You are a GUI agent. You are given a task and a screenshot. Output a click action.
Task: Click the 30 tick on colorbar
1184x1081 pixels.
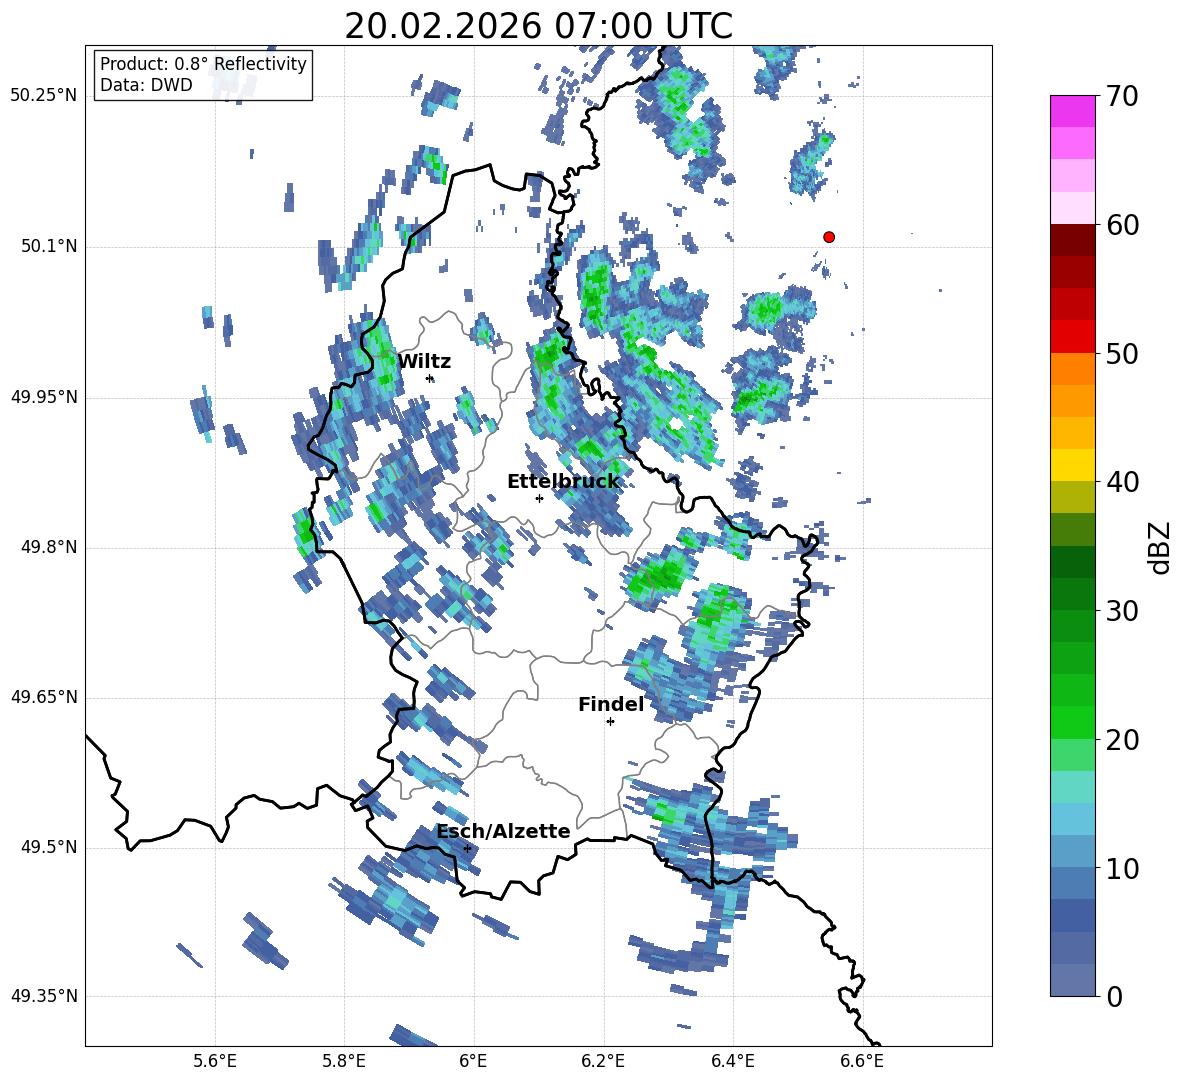click(x=1121, y=610)
